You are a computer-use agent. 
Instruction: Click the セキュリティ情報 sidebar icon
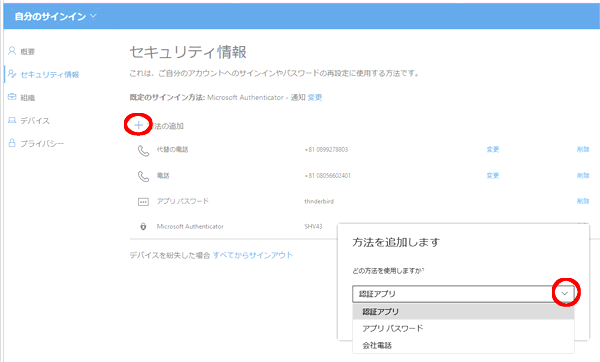tap(12, 73)
